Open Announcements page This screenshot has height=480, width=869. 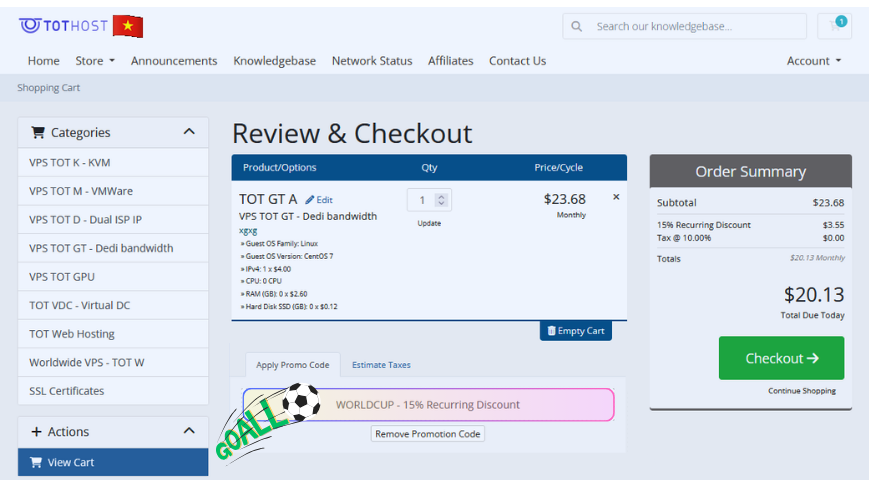pos(174,61)
